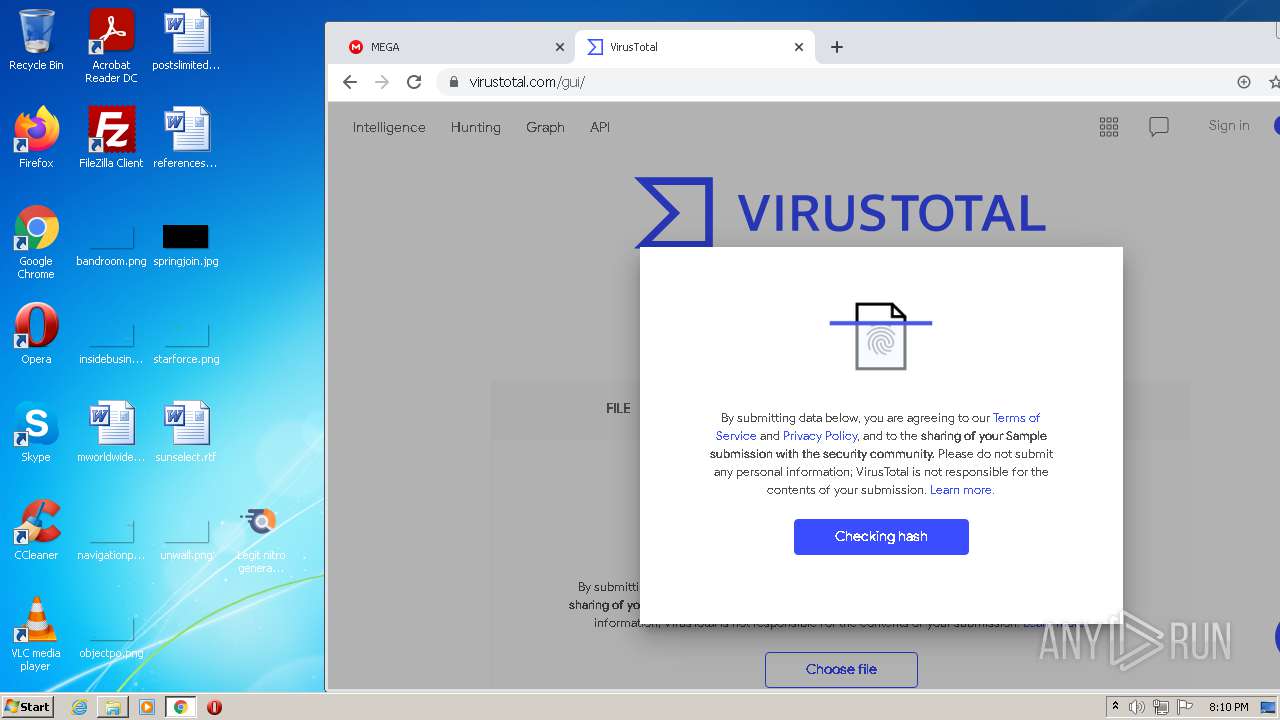Open the volume speaker tray icon
Image resolution: width=1280 pixels, height=720 pixels.
point(1136,707)
